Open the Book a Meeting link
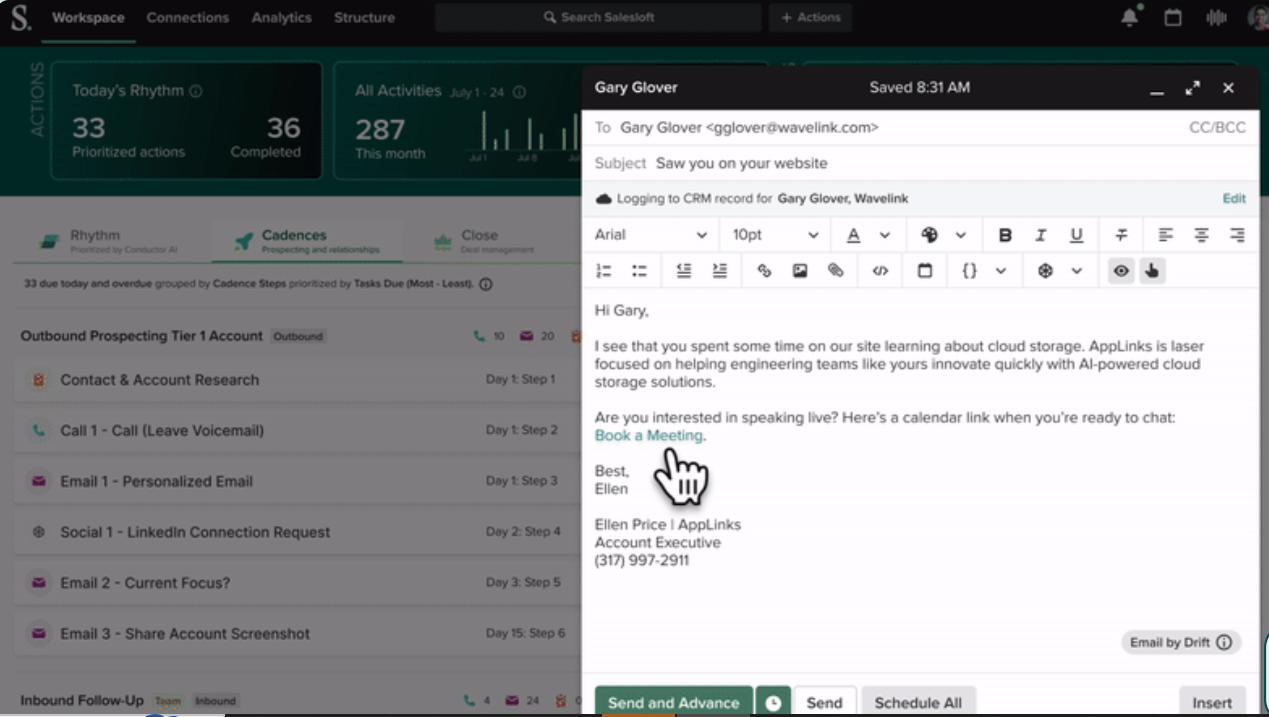The width and height of the screenshot is (1269, 717). point(649,436)
